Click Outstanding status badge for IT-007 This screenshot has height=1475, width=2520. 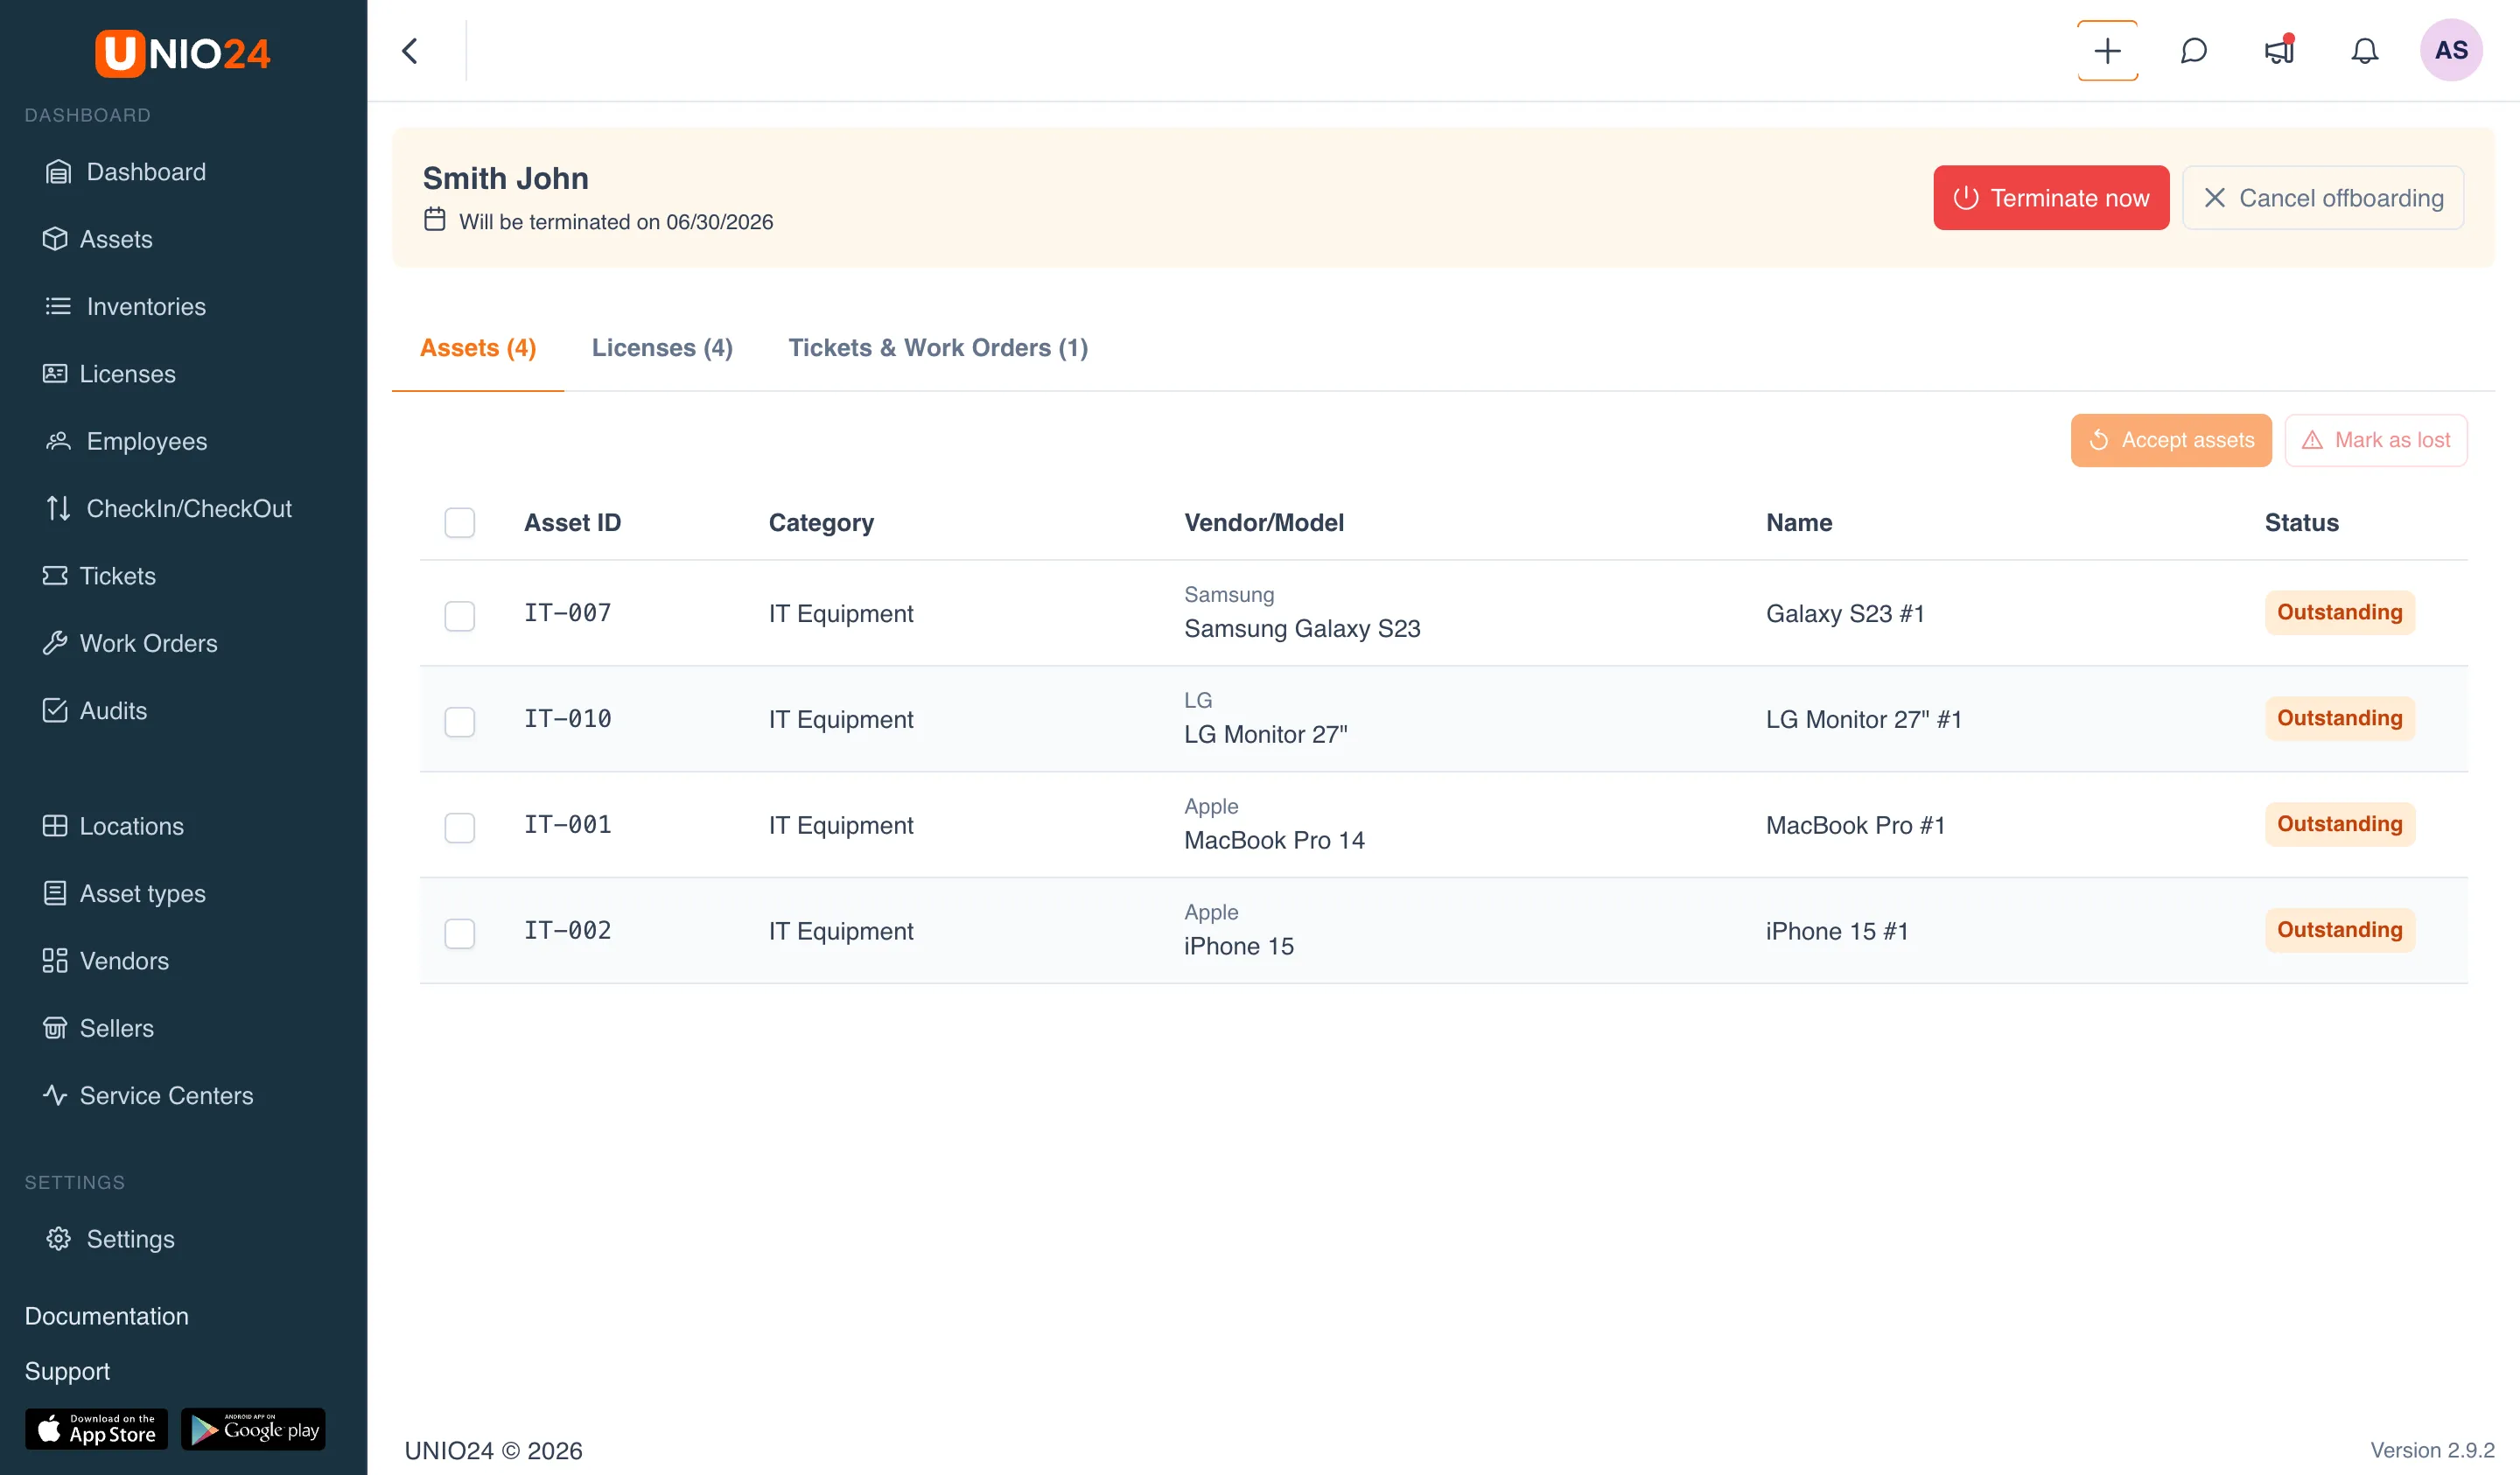[x=2339, y=613]
